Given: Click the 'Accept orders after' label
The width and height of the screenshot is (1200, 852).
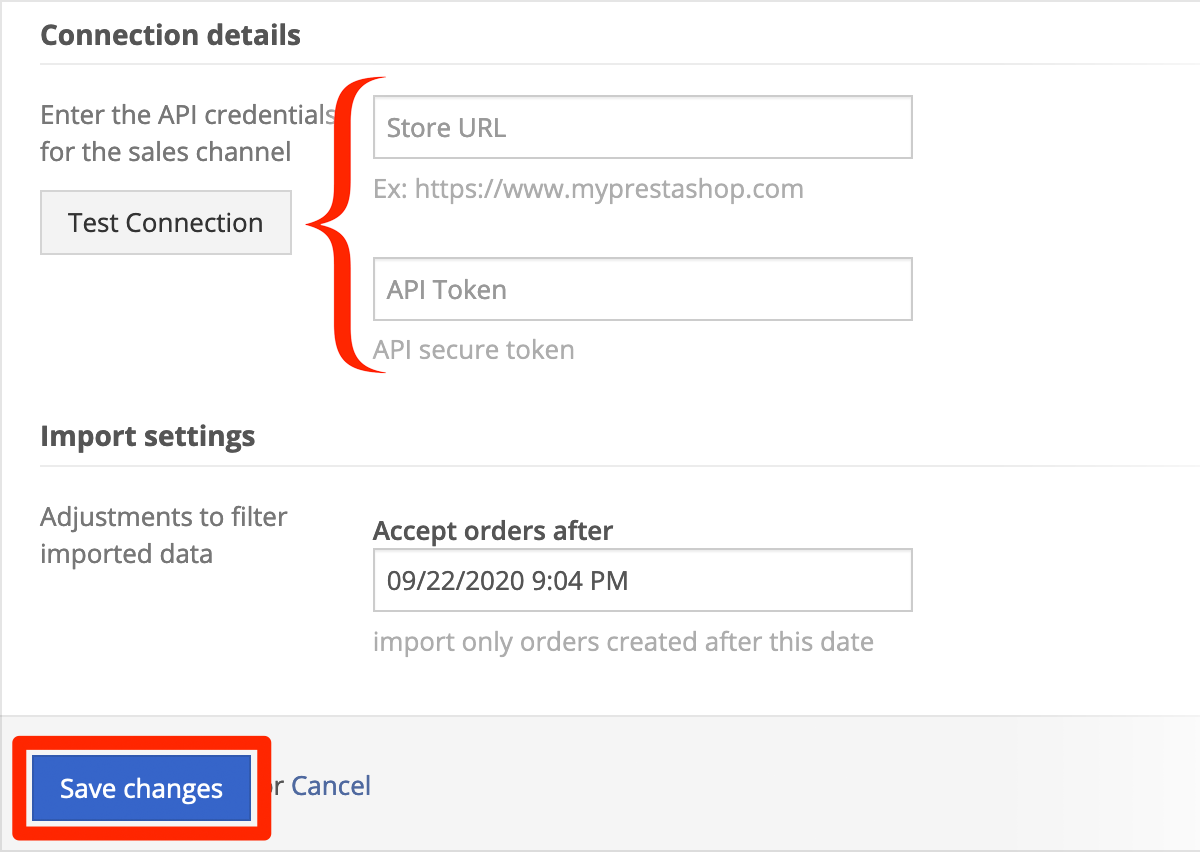Looking at the screenshot, I should (493, 530).
